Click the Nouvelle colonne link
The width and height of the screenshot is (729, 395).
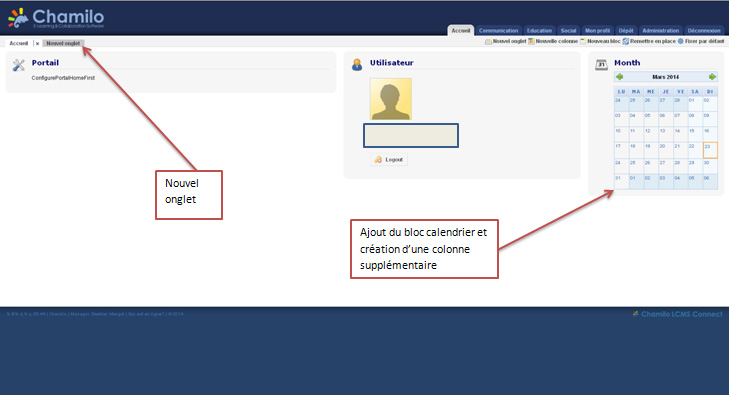click(557, 41)
